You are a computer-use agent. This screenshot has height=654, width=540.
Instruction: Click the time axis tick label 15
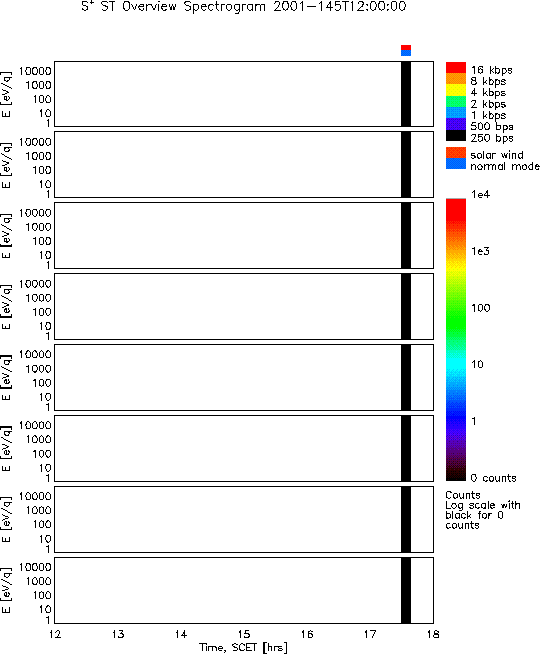[x=244, y=634]
